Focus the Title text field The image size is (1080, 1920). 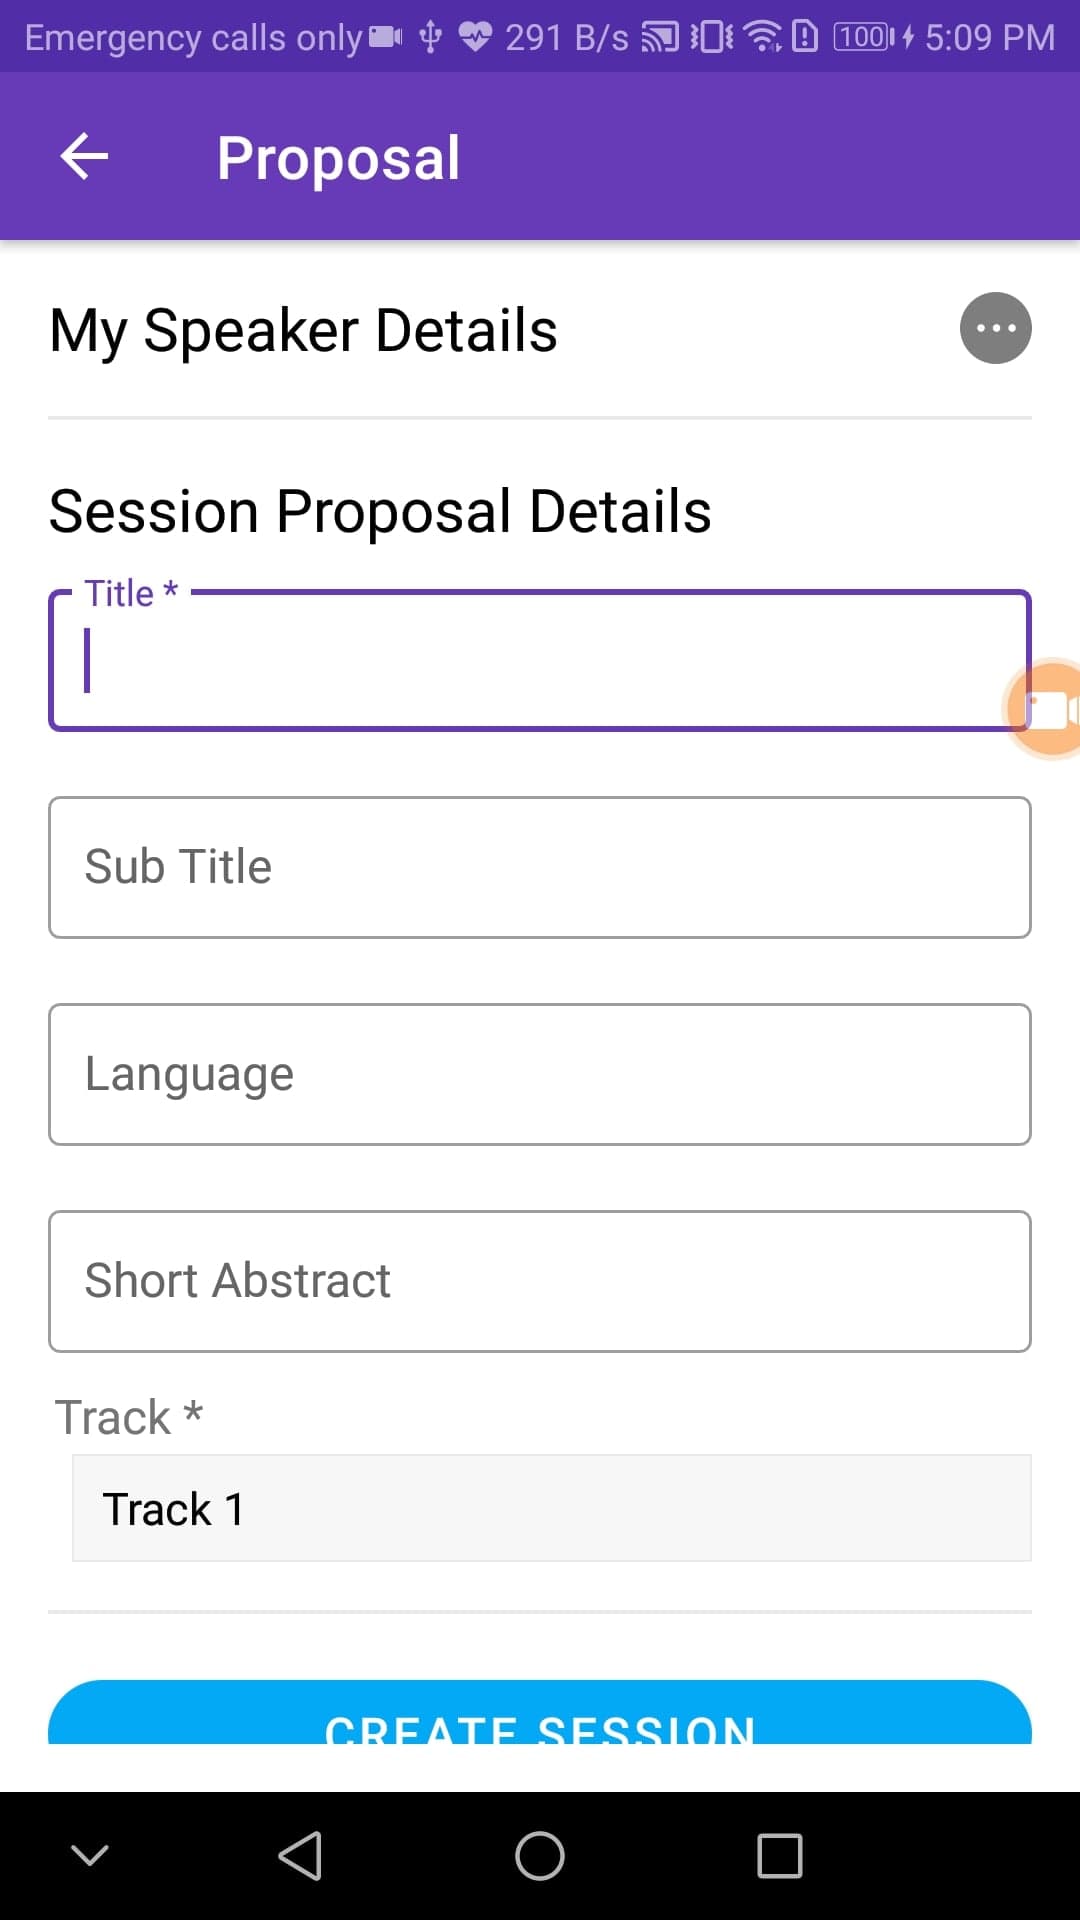click(539, 661)
